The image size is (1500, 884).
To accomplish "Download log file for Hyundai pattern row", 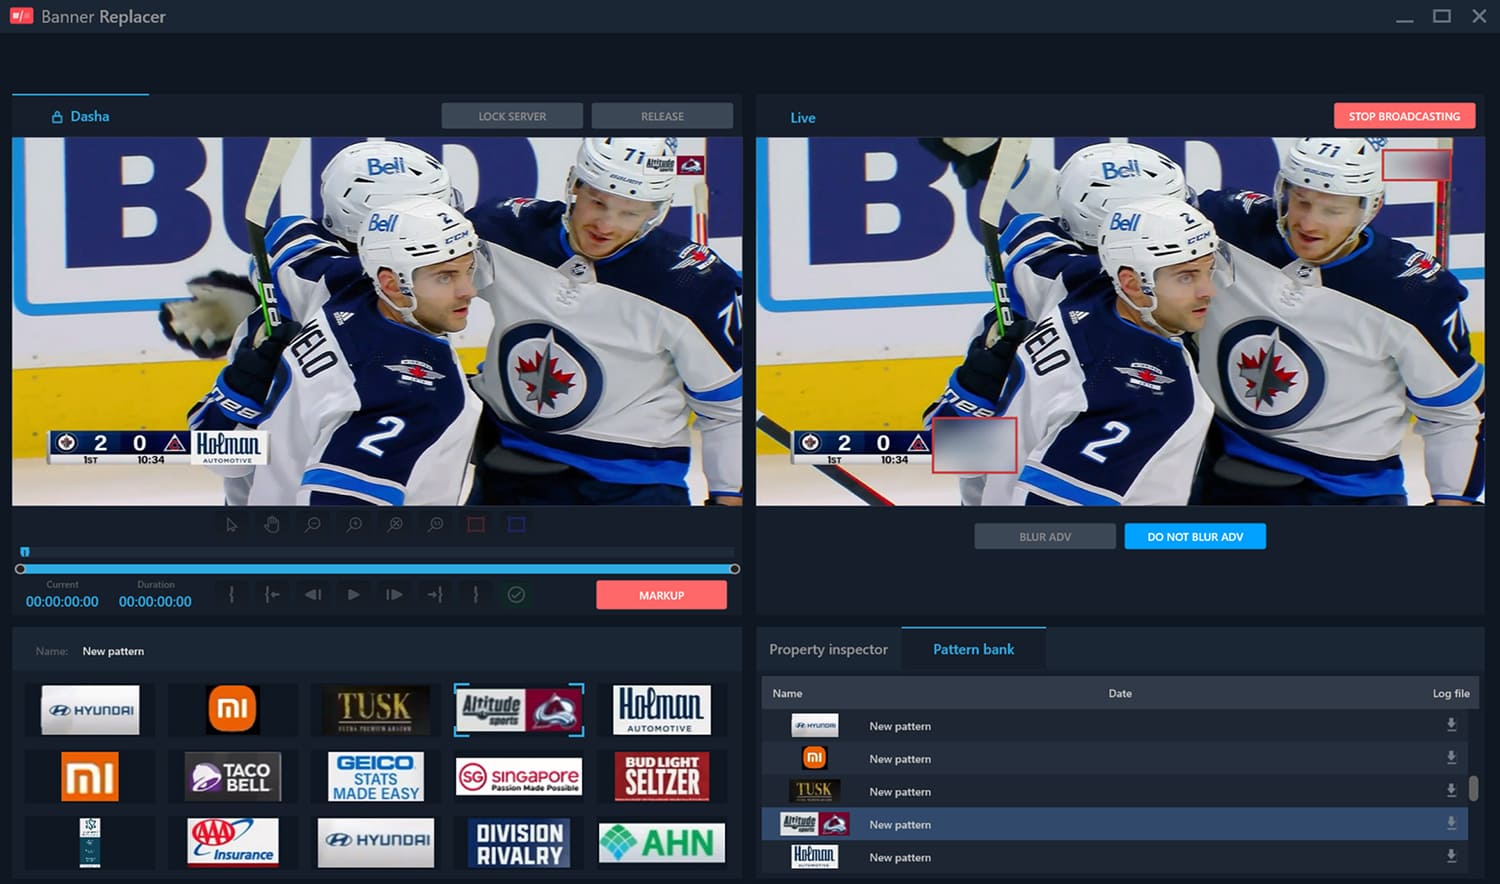I will (x=1451, y=725).
